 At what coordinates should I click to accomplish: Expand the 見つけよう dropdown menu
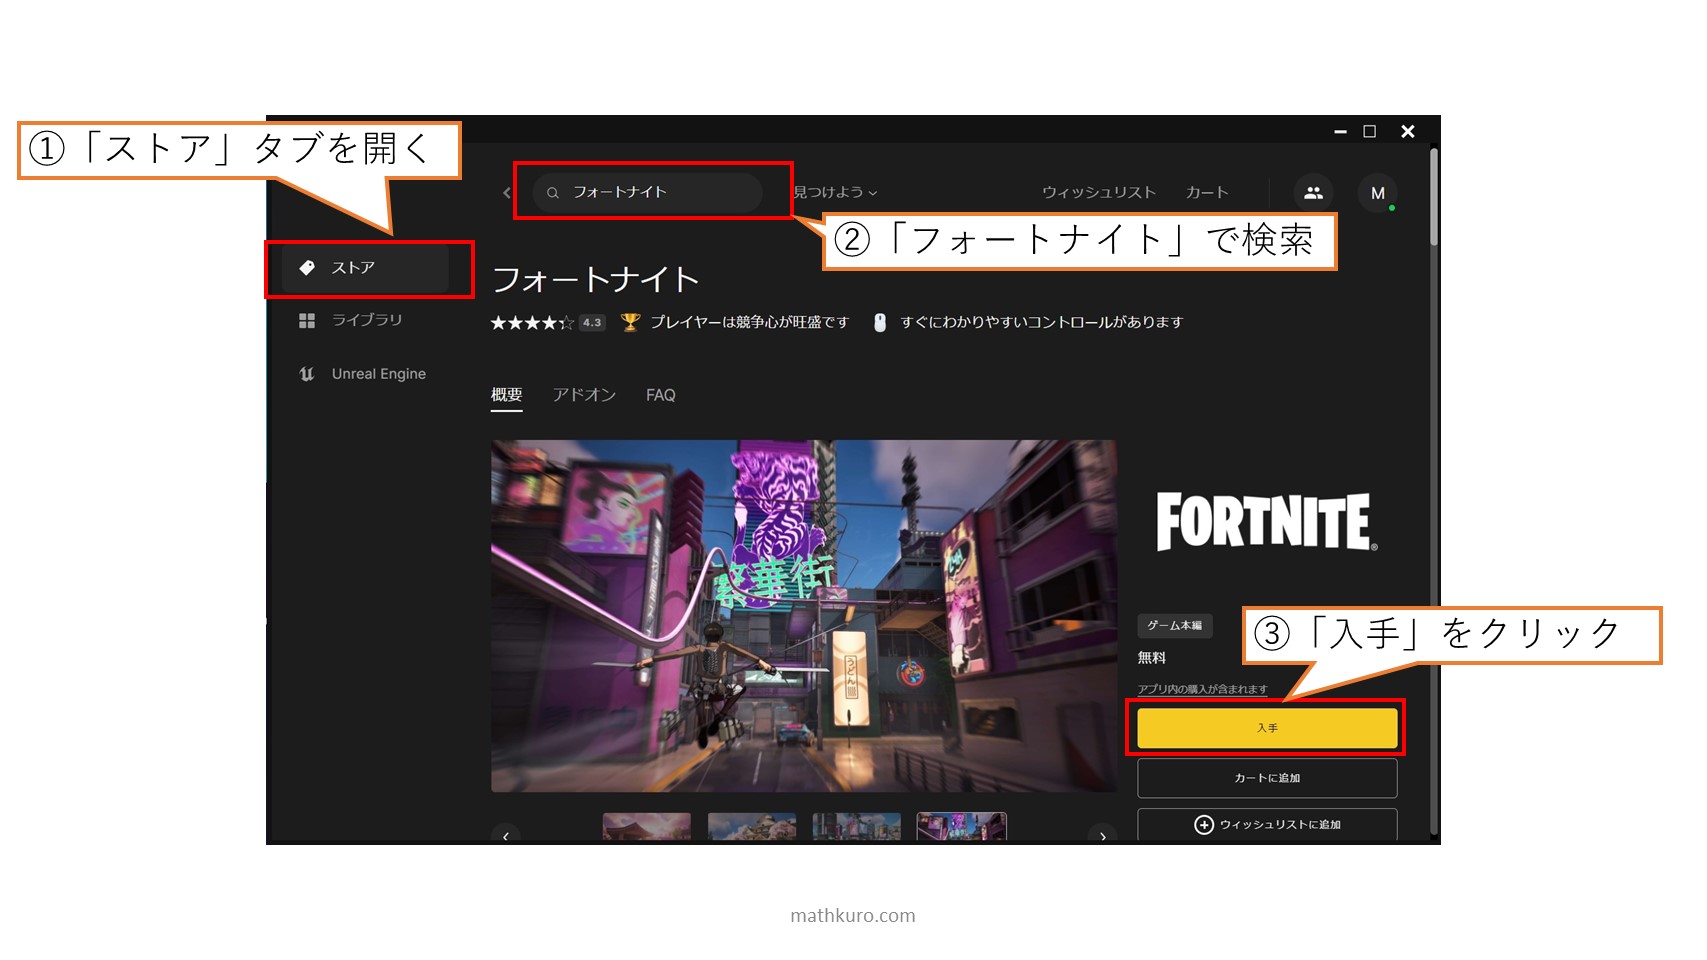[x=835, y=192]
